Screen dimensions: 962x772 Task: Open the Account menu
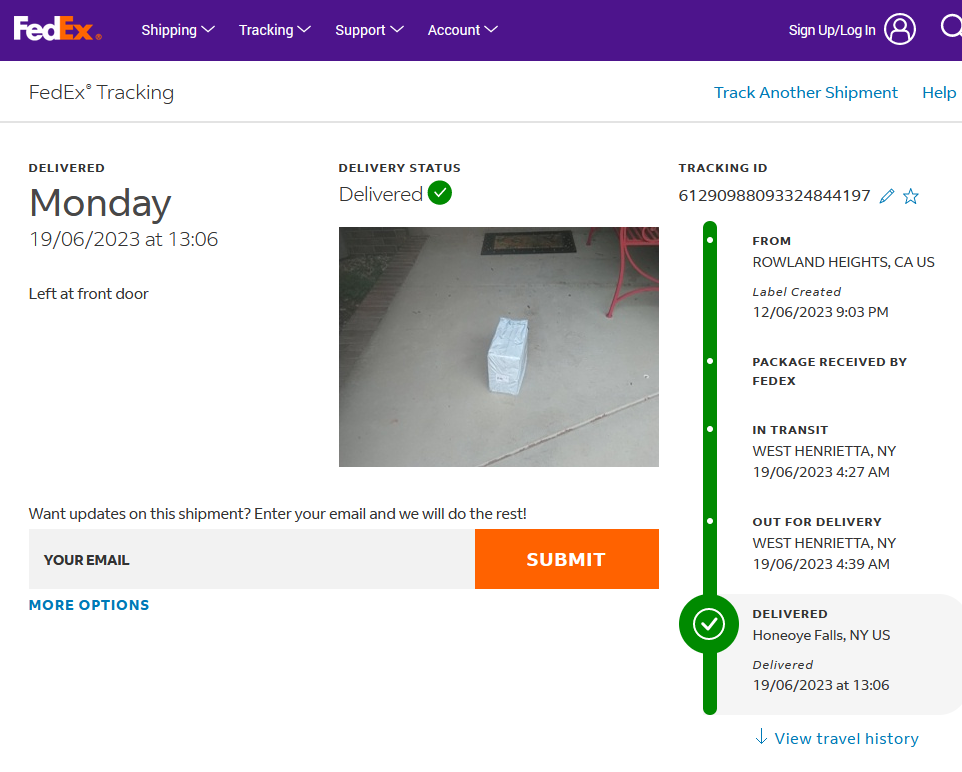point(462,30)
